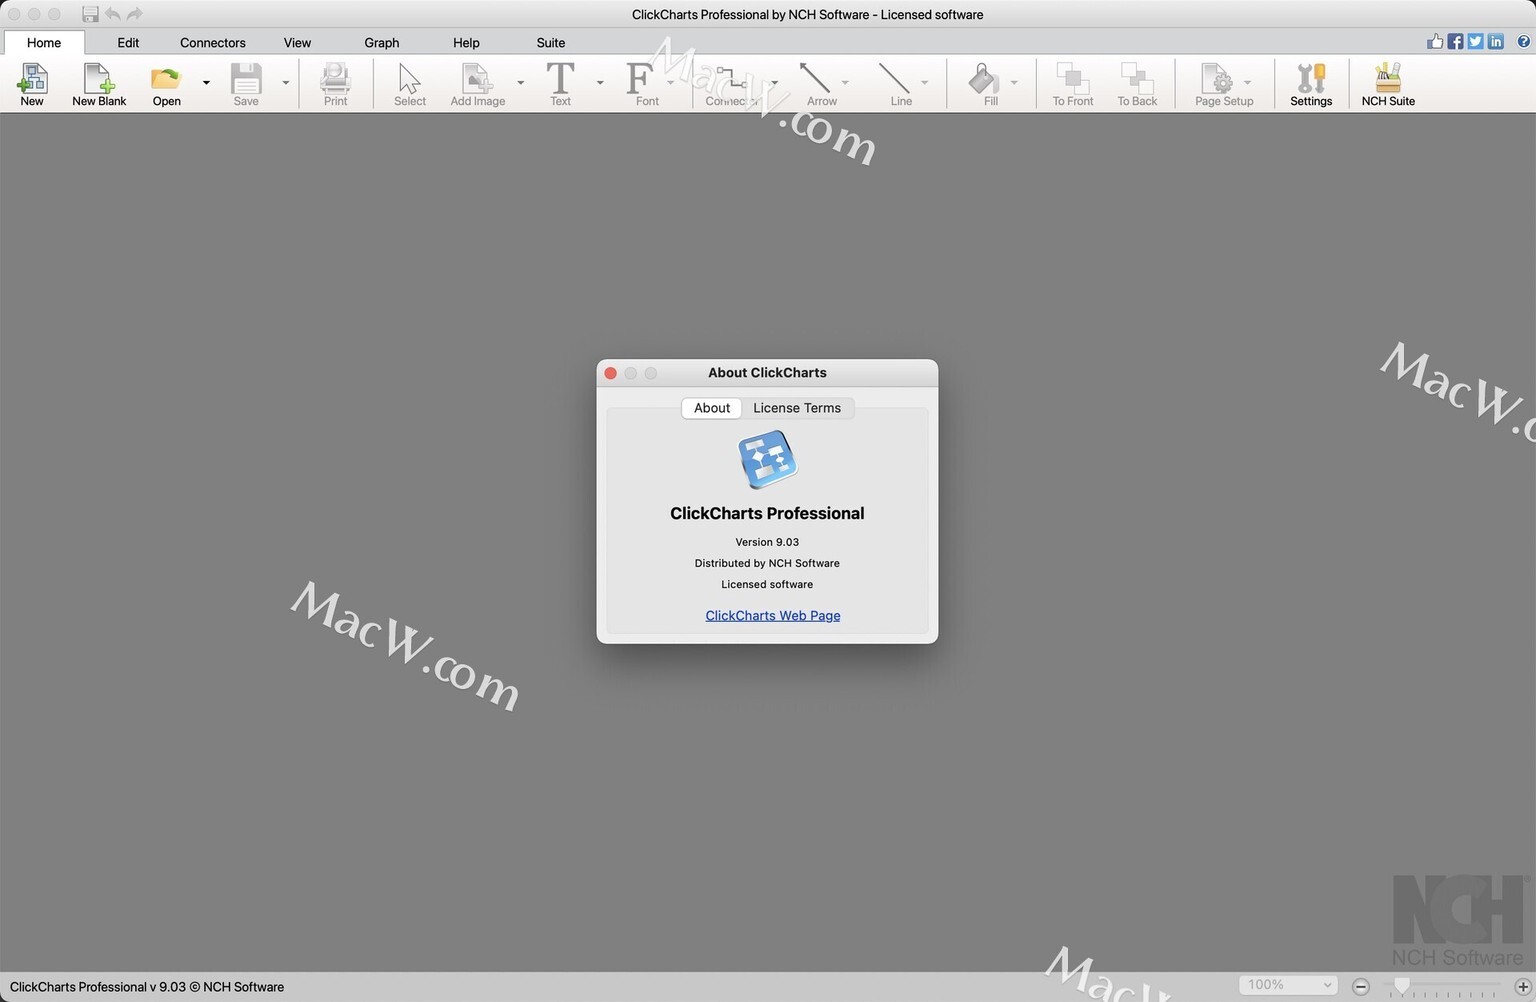The width and height of the screenshot is (1536, 1002).
Task: Click the title bar quick save icon
Action: coord(90,14)
